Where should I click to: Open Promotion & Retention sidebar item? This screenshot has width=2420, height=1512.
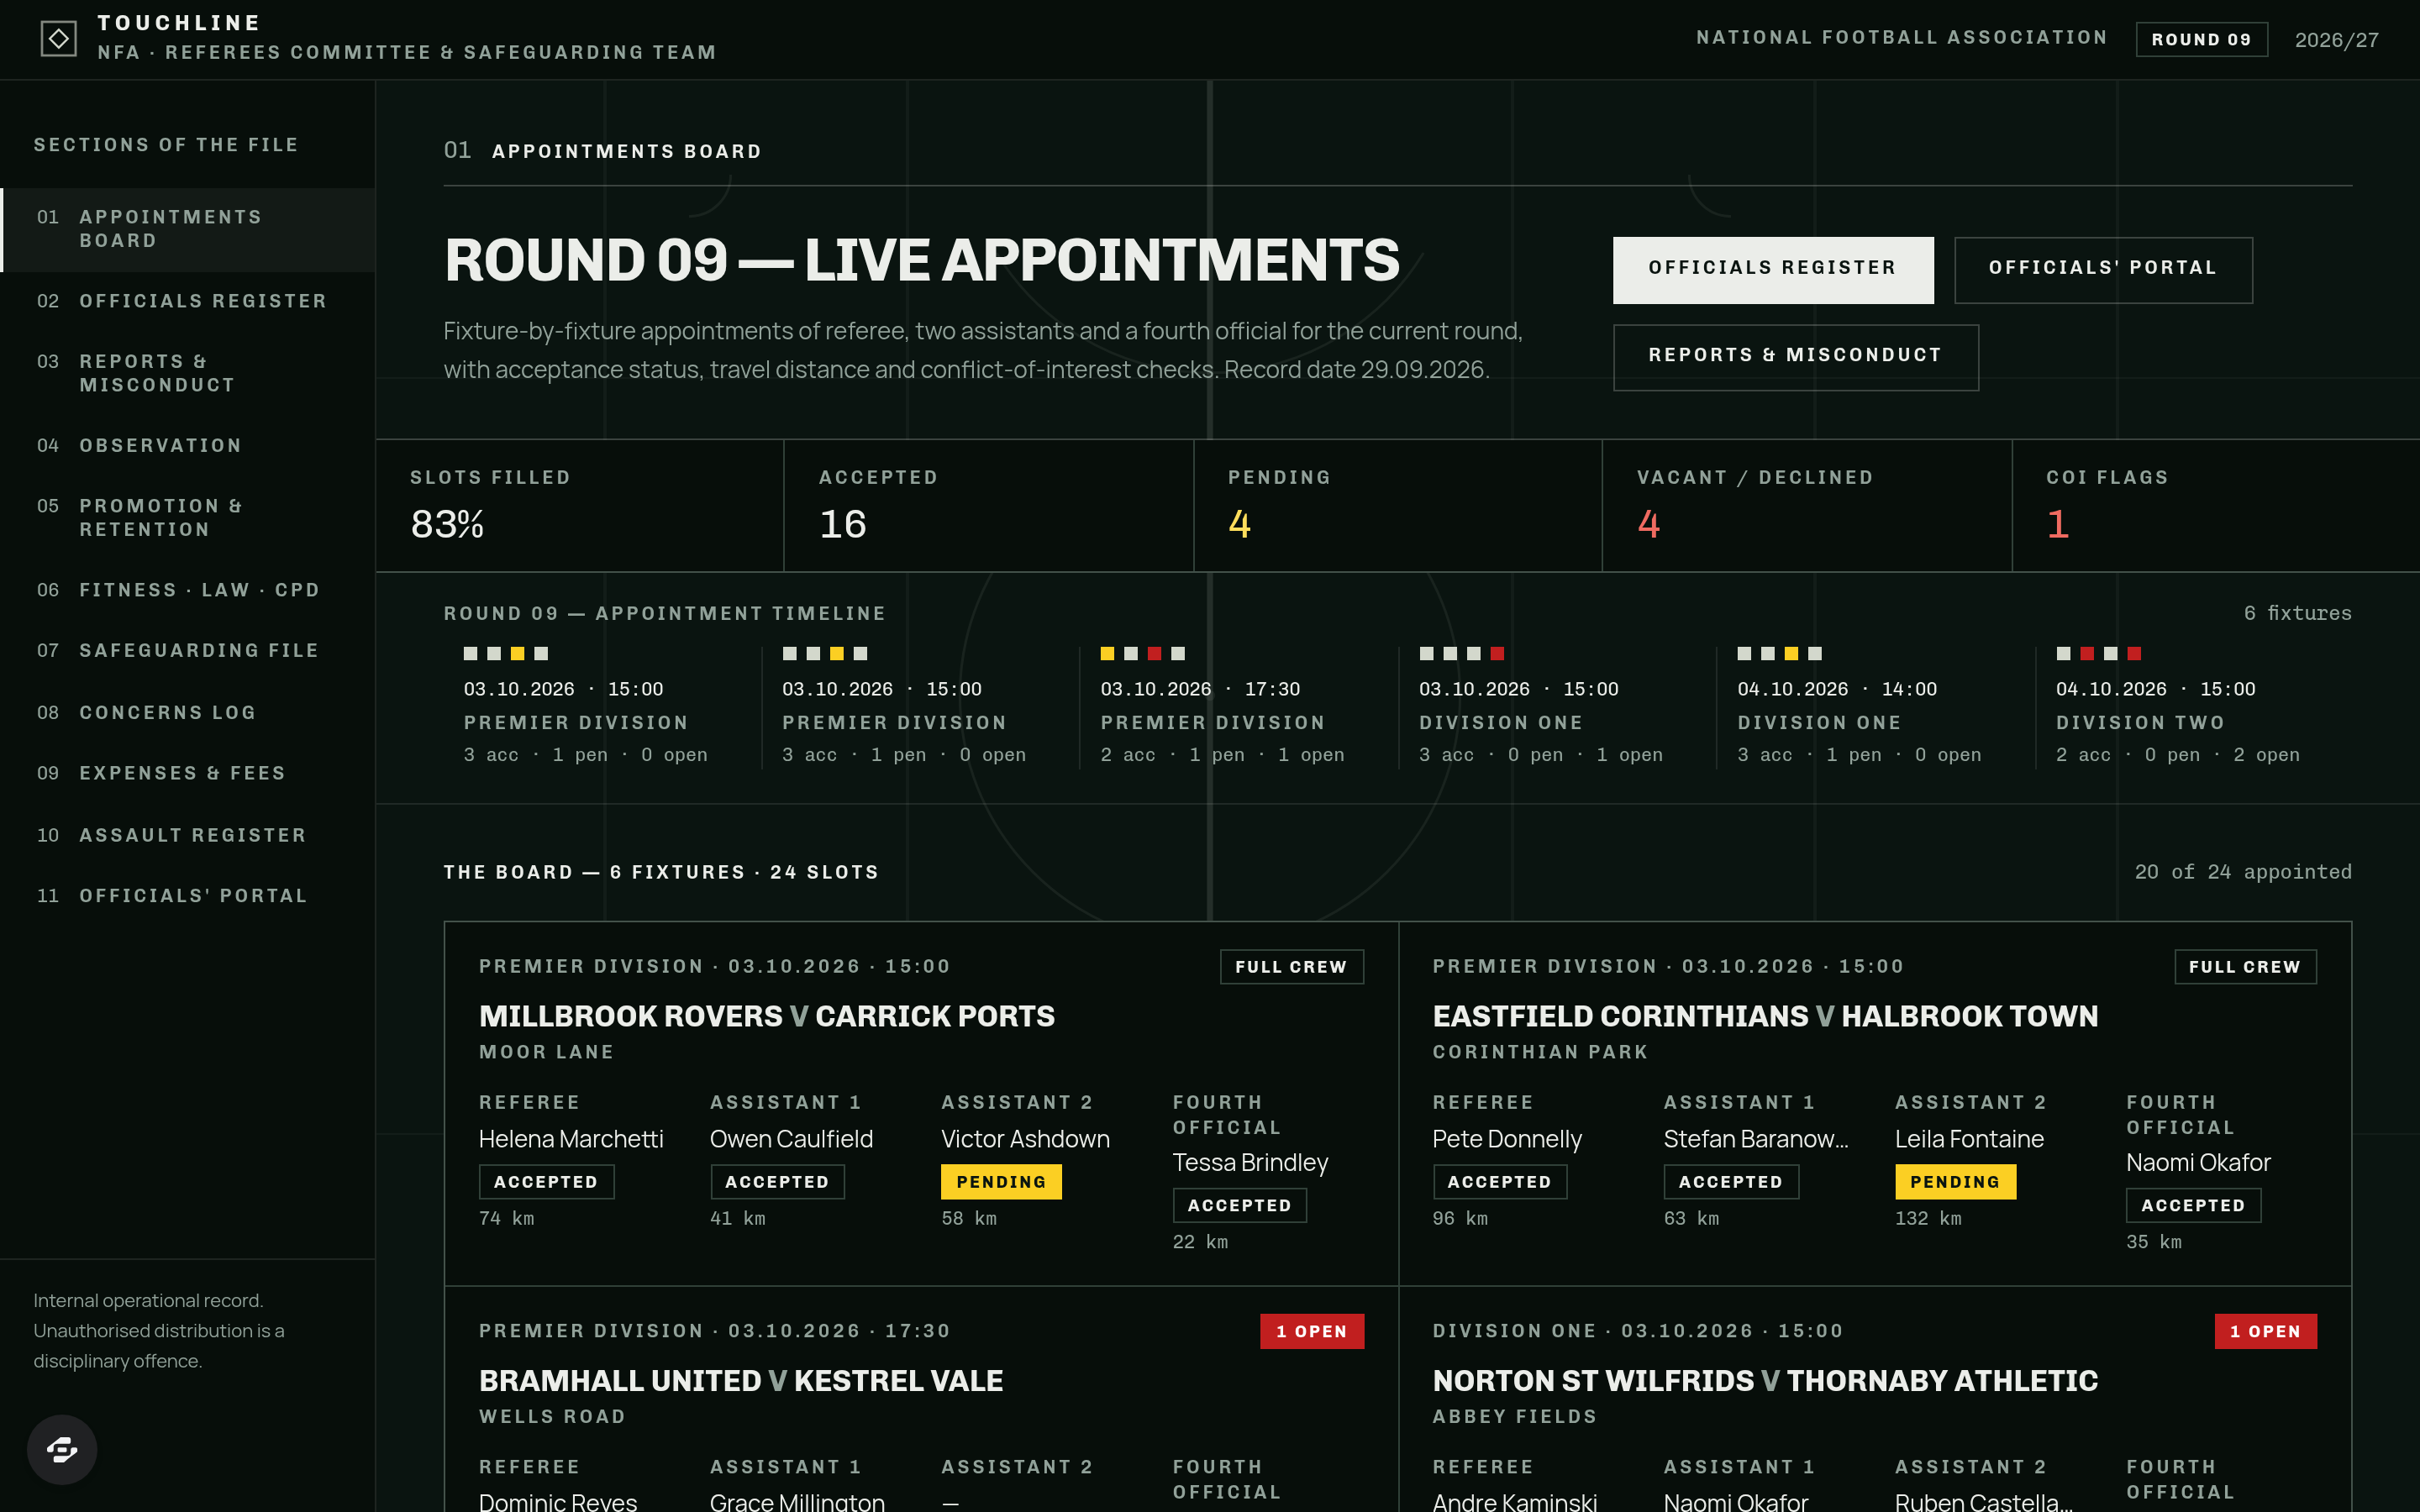pos(188,517)
